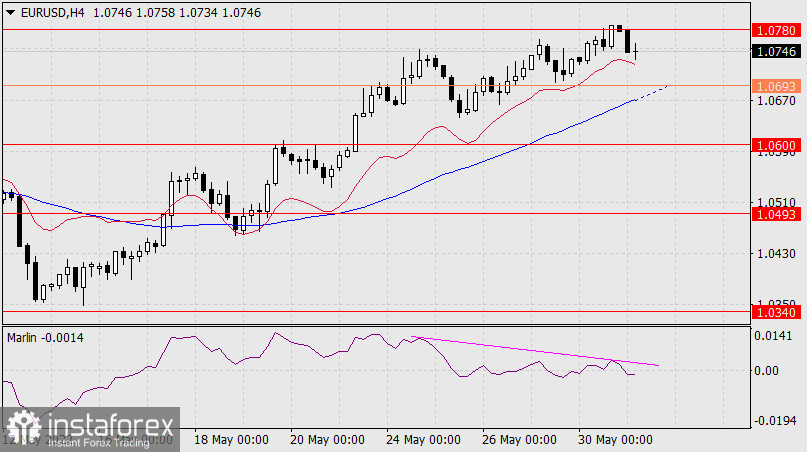
Task: Select the 18 May 00:00 time axis label
Action: coord(231,440)
